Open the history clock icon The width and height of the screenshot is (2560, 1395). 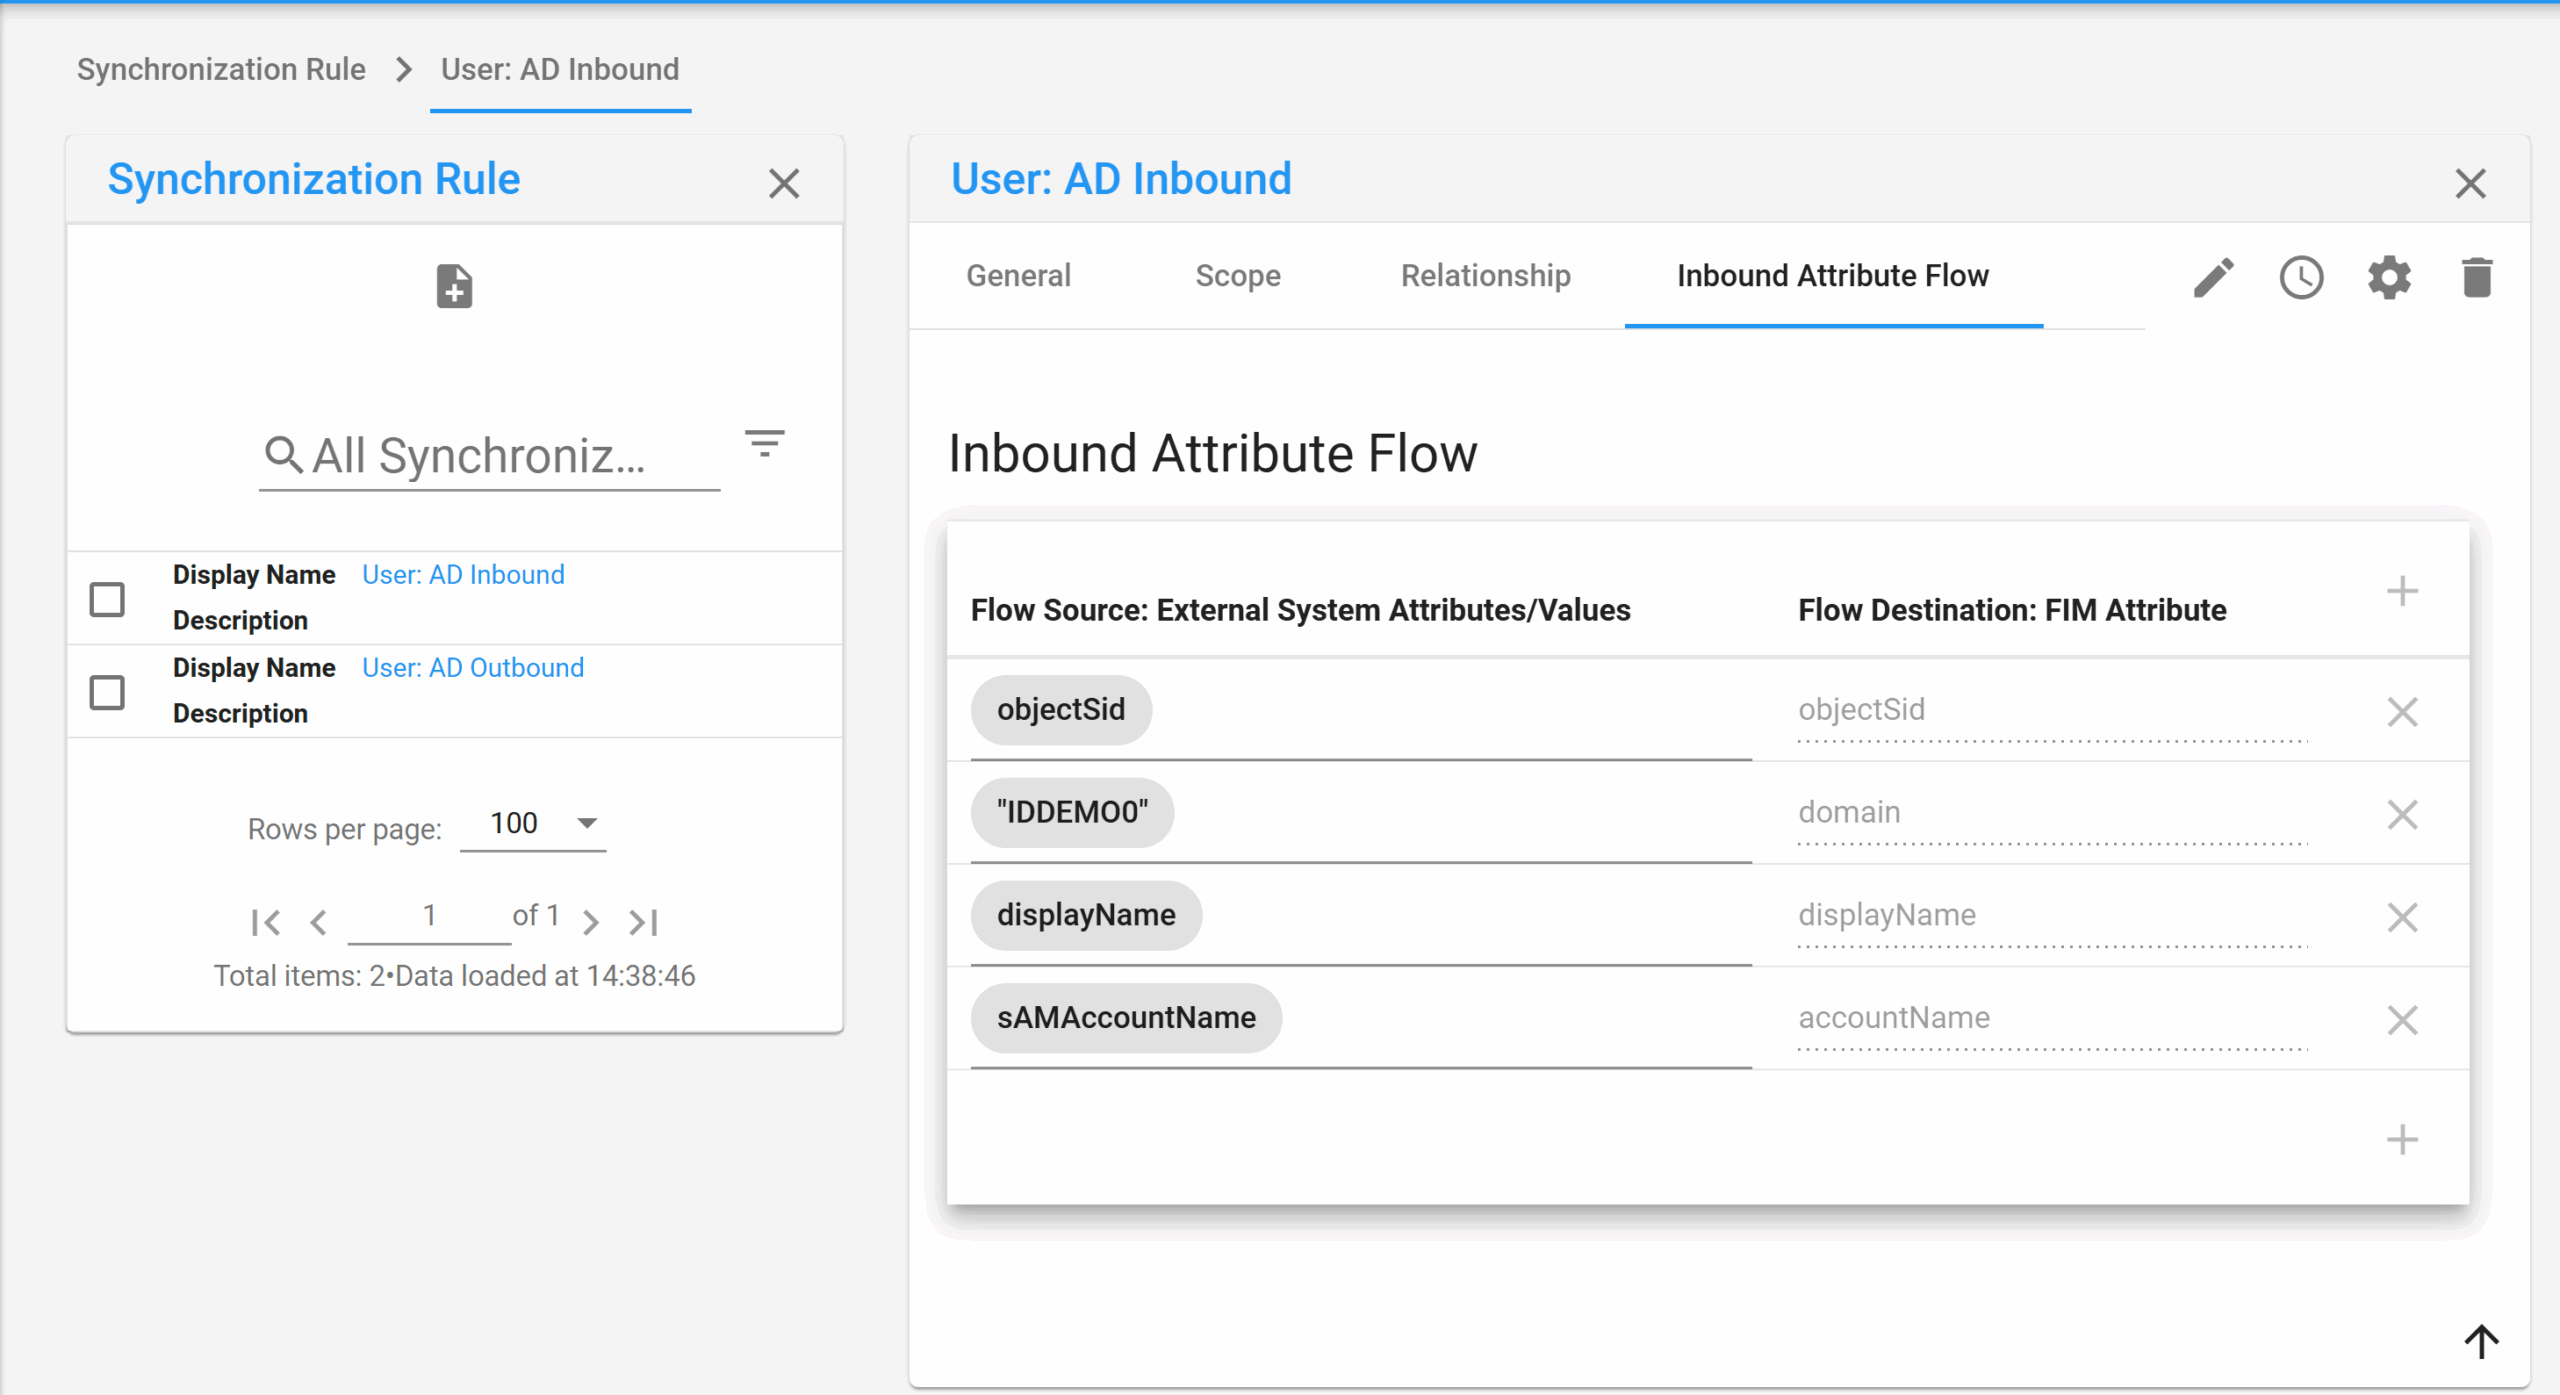(x=2301, y=278)
